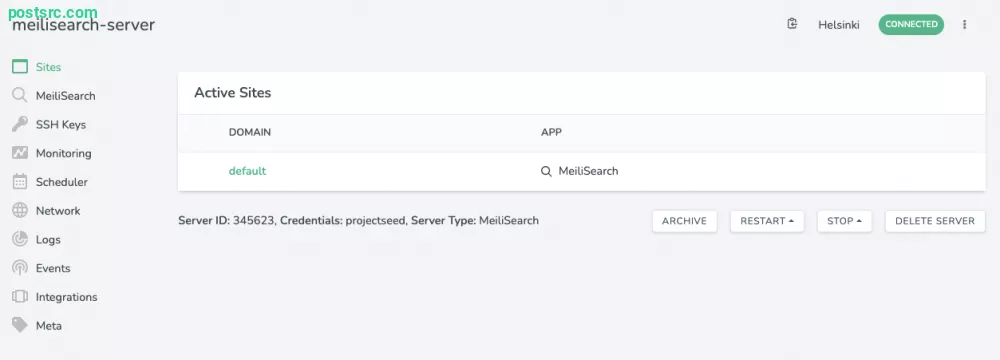Click the Meta tag icon
1000x360 pixels.
point(20,326)
